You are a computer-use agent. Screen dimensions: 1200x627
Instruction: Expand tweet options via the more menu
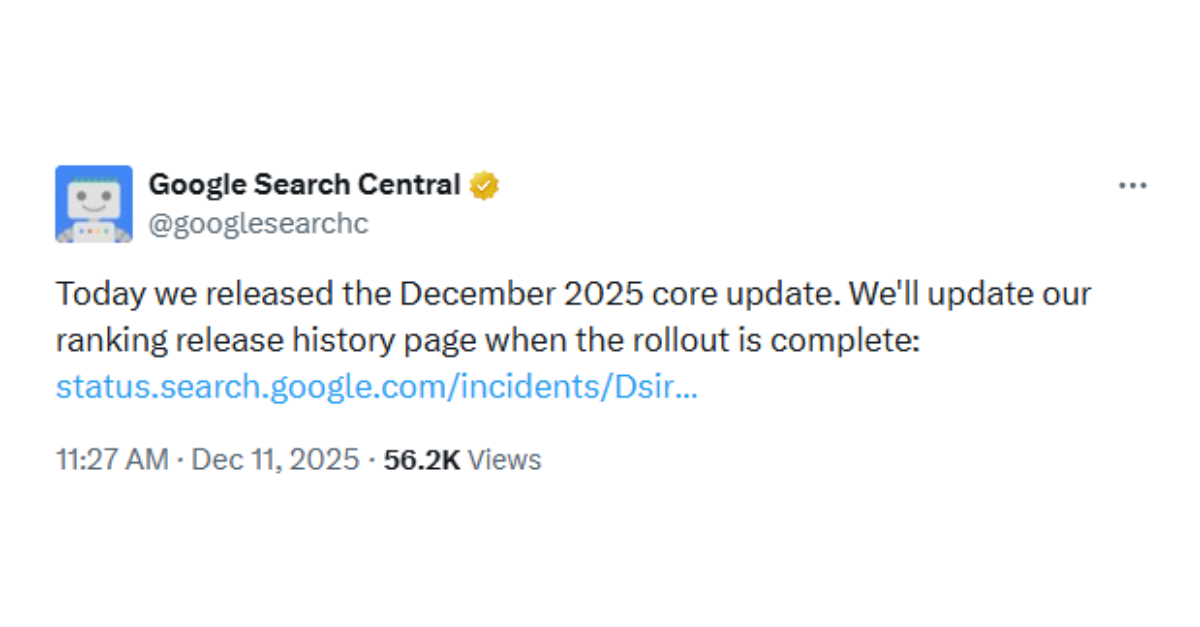(1133, 184)
